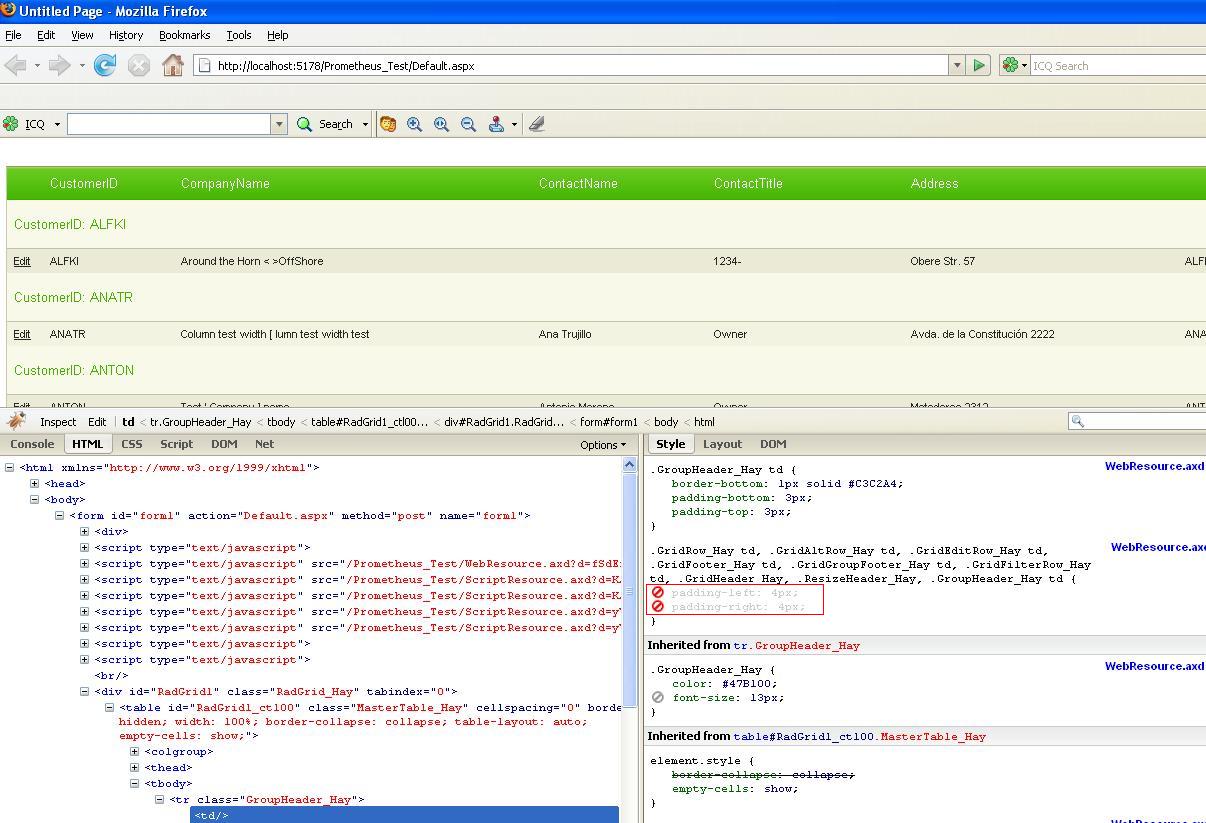The width and height of the screenshot is (1206, 823).
Task: Go to the Firefox home page icon
Action: coord(172,66)
